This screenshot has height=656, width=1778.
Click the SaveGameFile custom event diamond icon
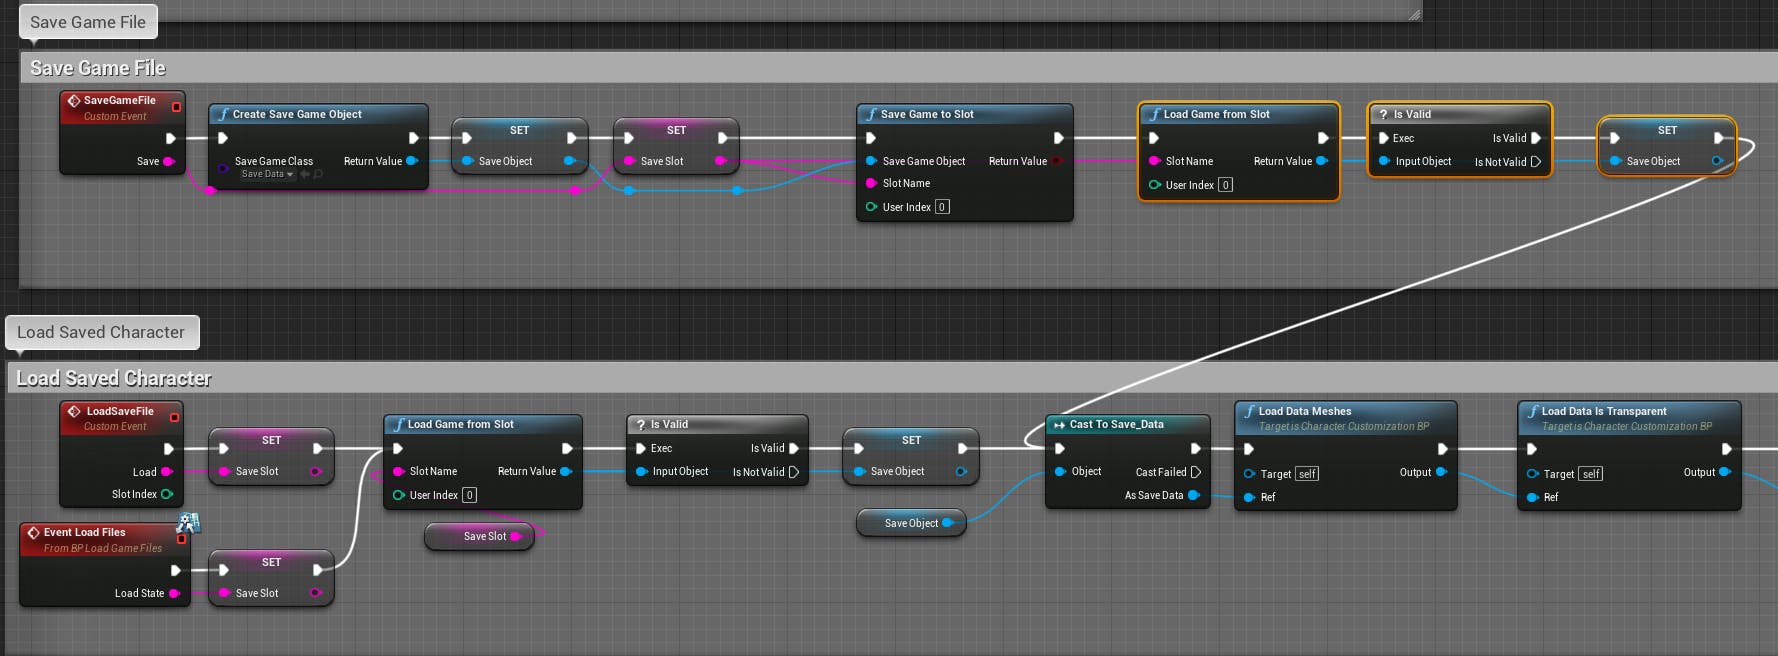coord(74,101)
